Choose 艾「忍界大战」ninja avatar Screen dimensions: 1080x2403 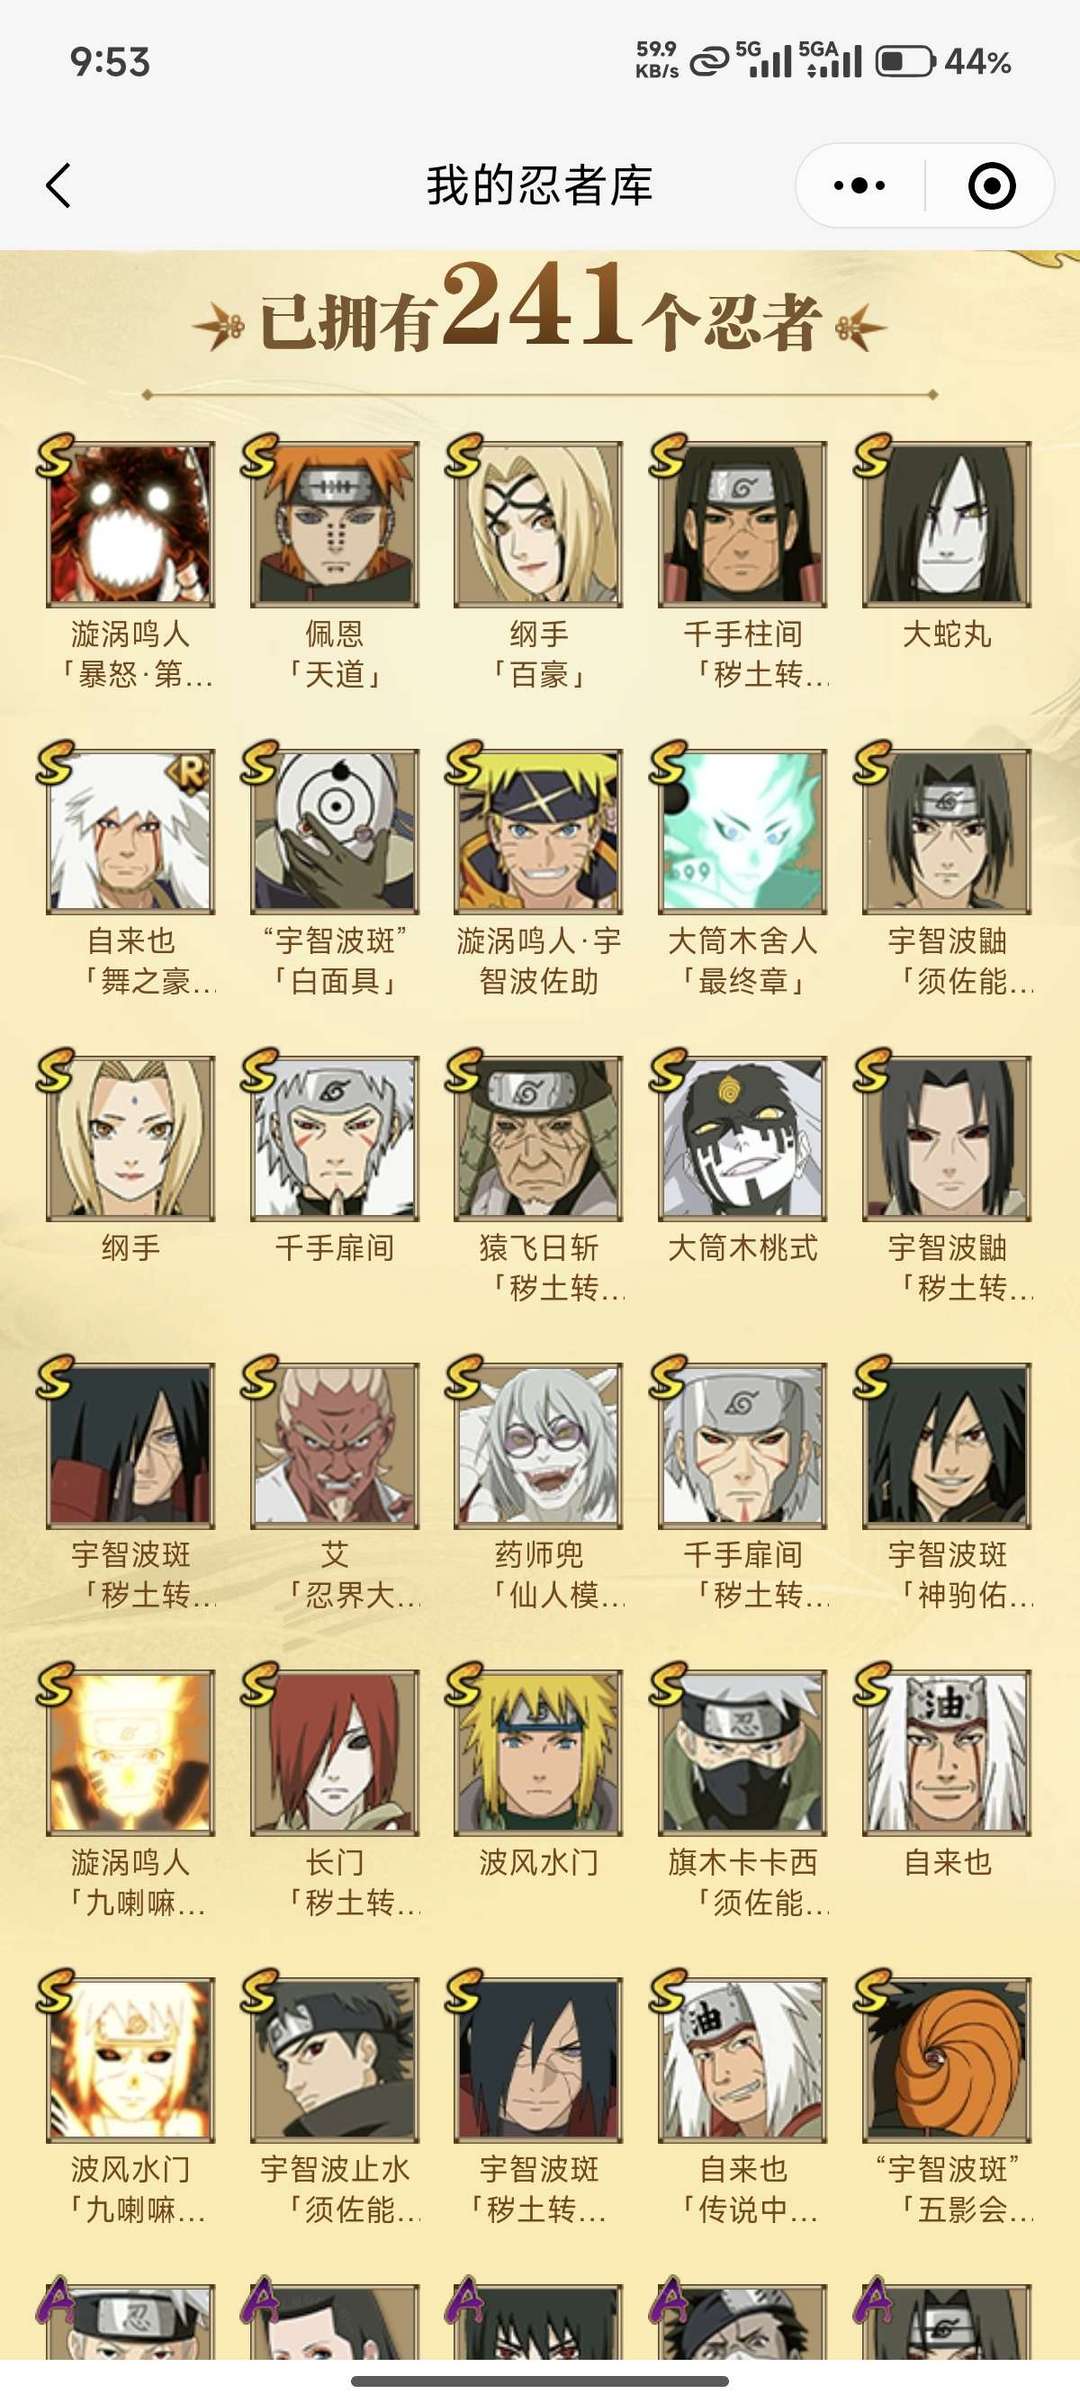334,1444
